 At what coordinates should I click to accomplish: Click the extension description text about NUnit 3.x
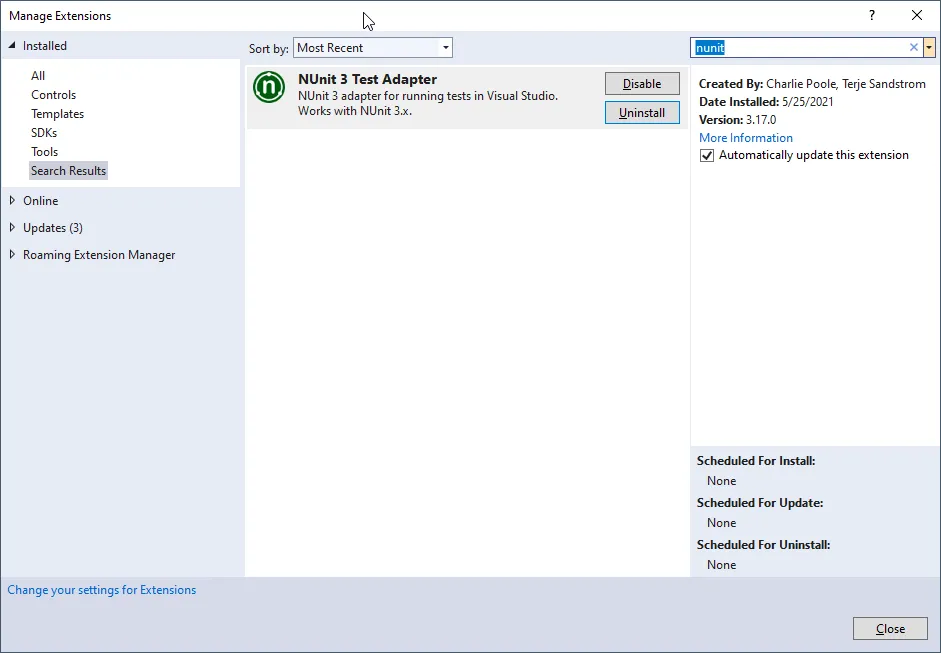point(428,103)
